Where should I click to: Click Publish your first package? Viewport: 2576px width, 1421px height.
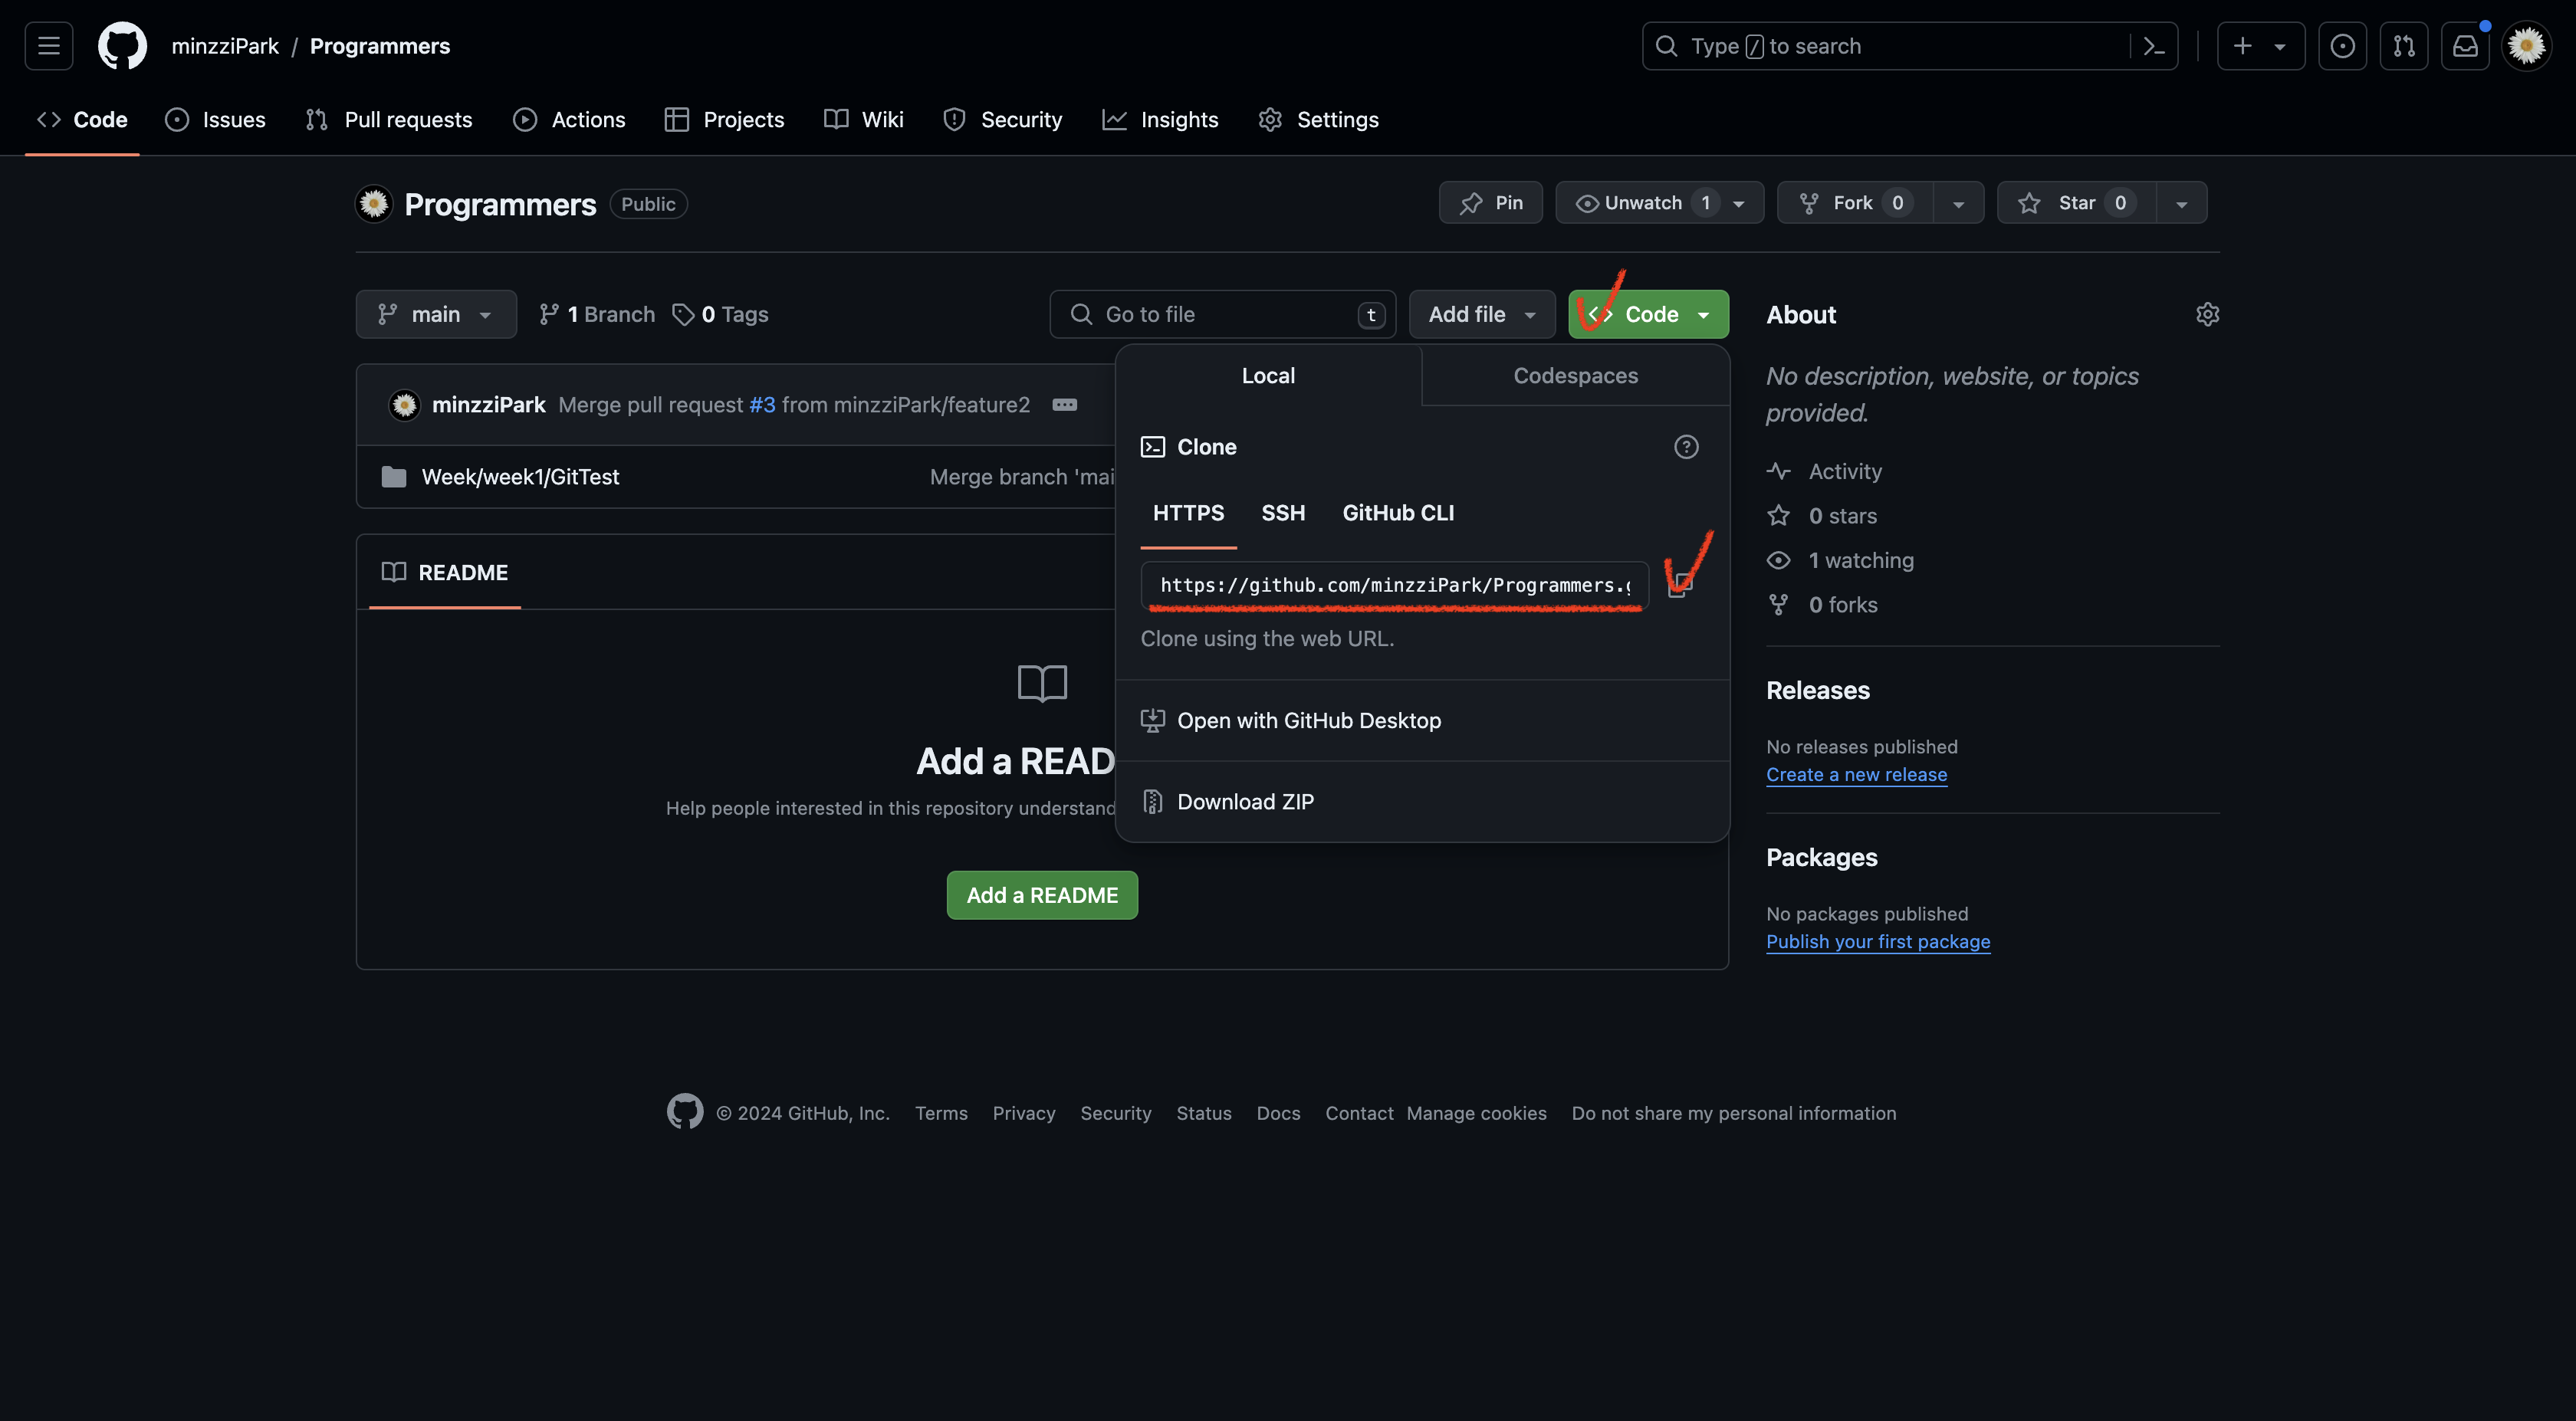pos(1877,942)
